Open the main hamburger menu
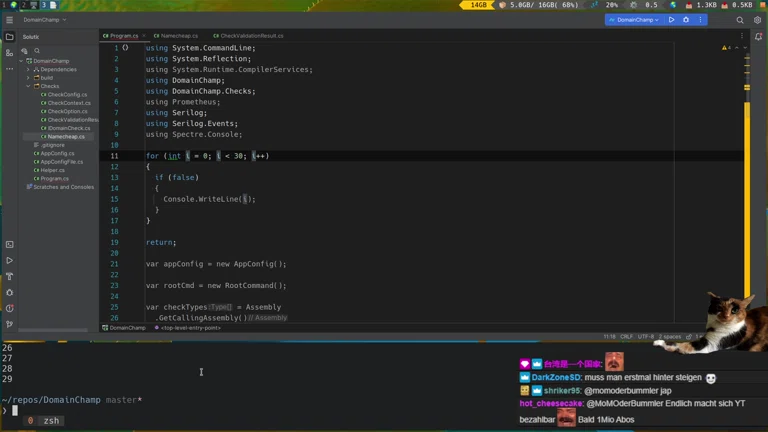The width and height of the screenshot is (768, 432). 9,20
